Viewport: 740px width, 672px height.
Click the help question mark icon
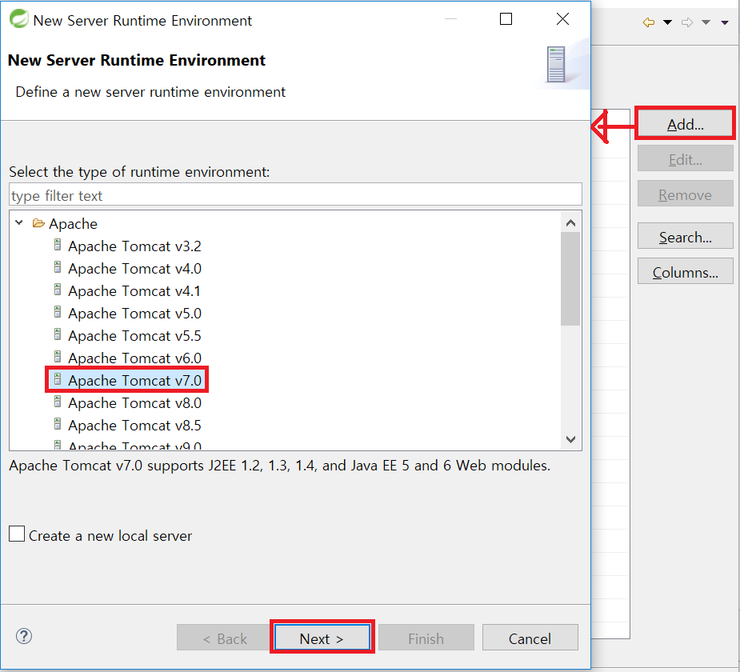pyautogui.click(x=25, y=636)
